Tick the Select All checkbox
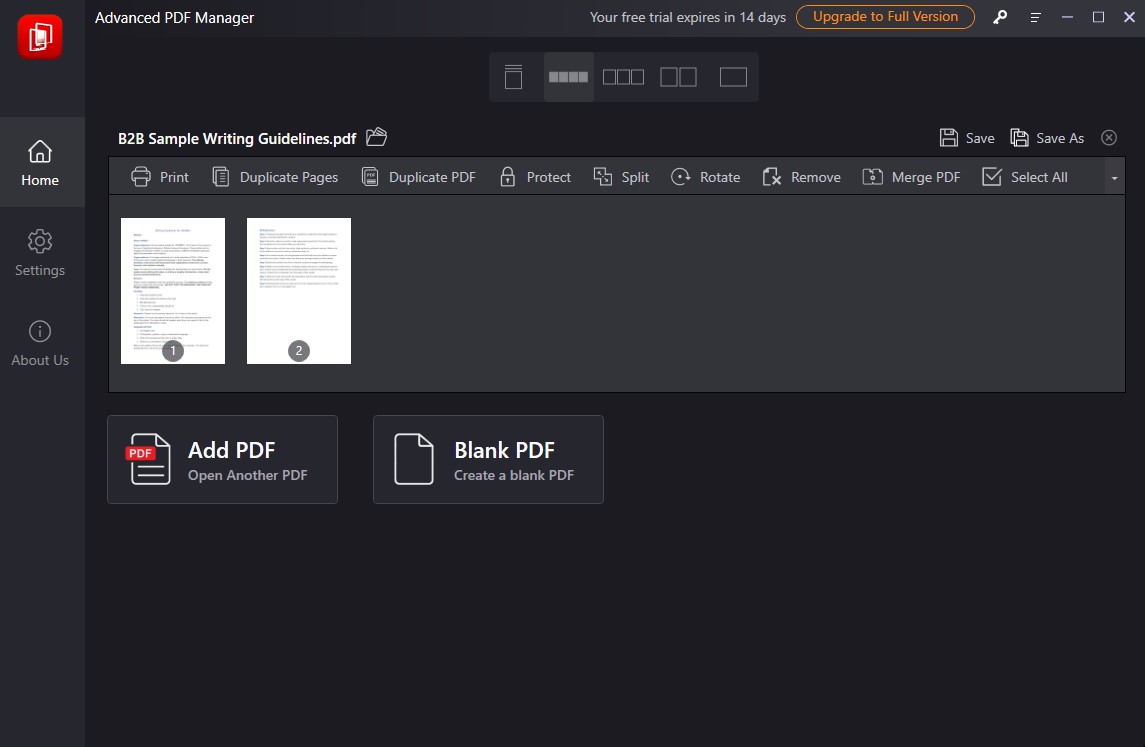Screen dimensions: 1145x747 click(992, 177)
